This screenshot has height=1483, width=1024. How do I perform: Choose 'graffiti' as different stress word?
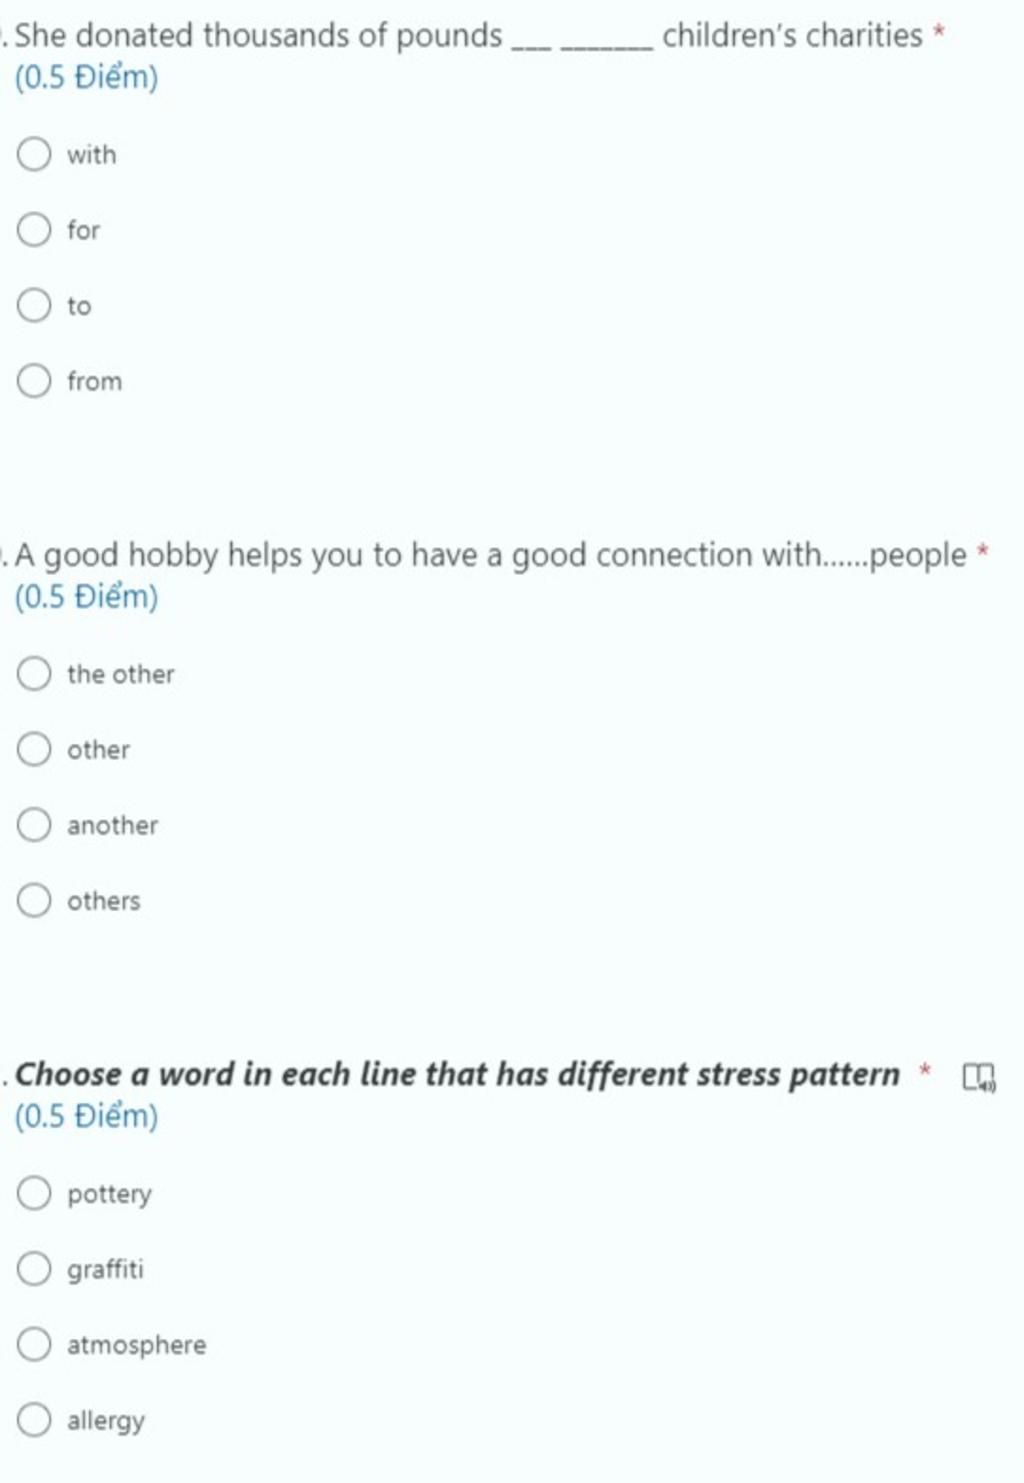[34, 1268]
